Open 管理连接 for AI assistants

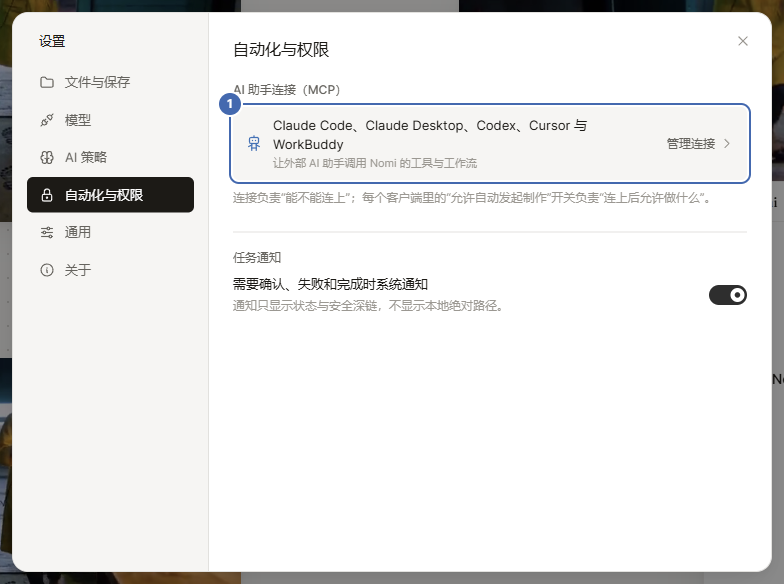(691, 144)
